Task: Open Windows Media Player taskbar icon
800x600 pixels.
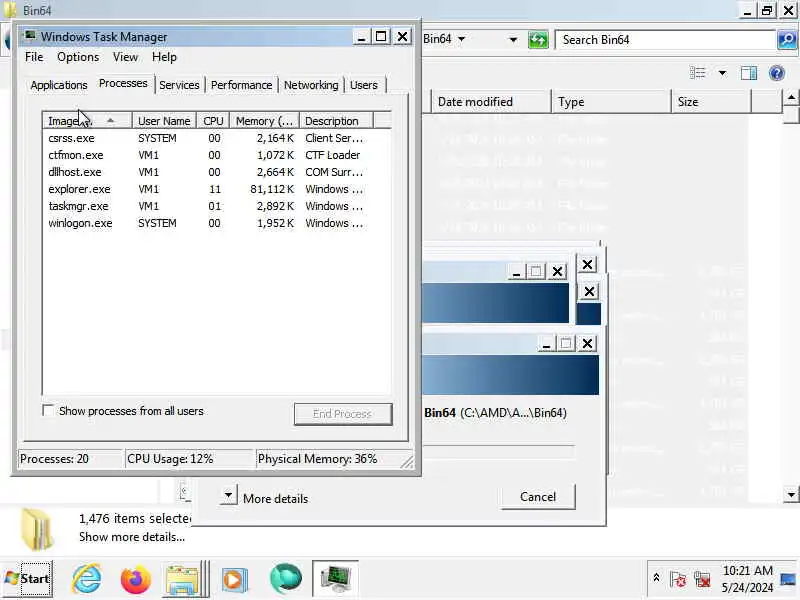Action: tap(234, 580)
